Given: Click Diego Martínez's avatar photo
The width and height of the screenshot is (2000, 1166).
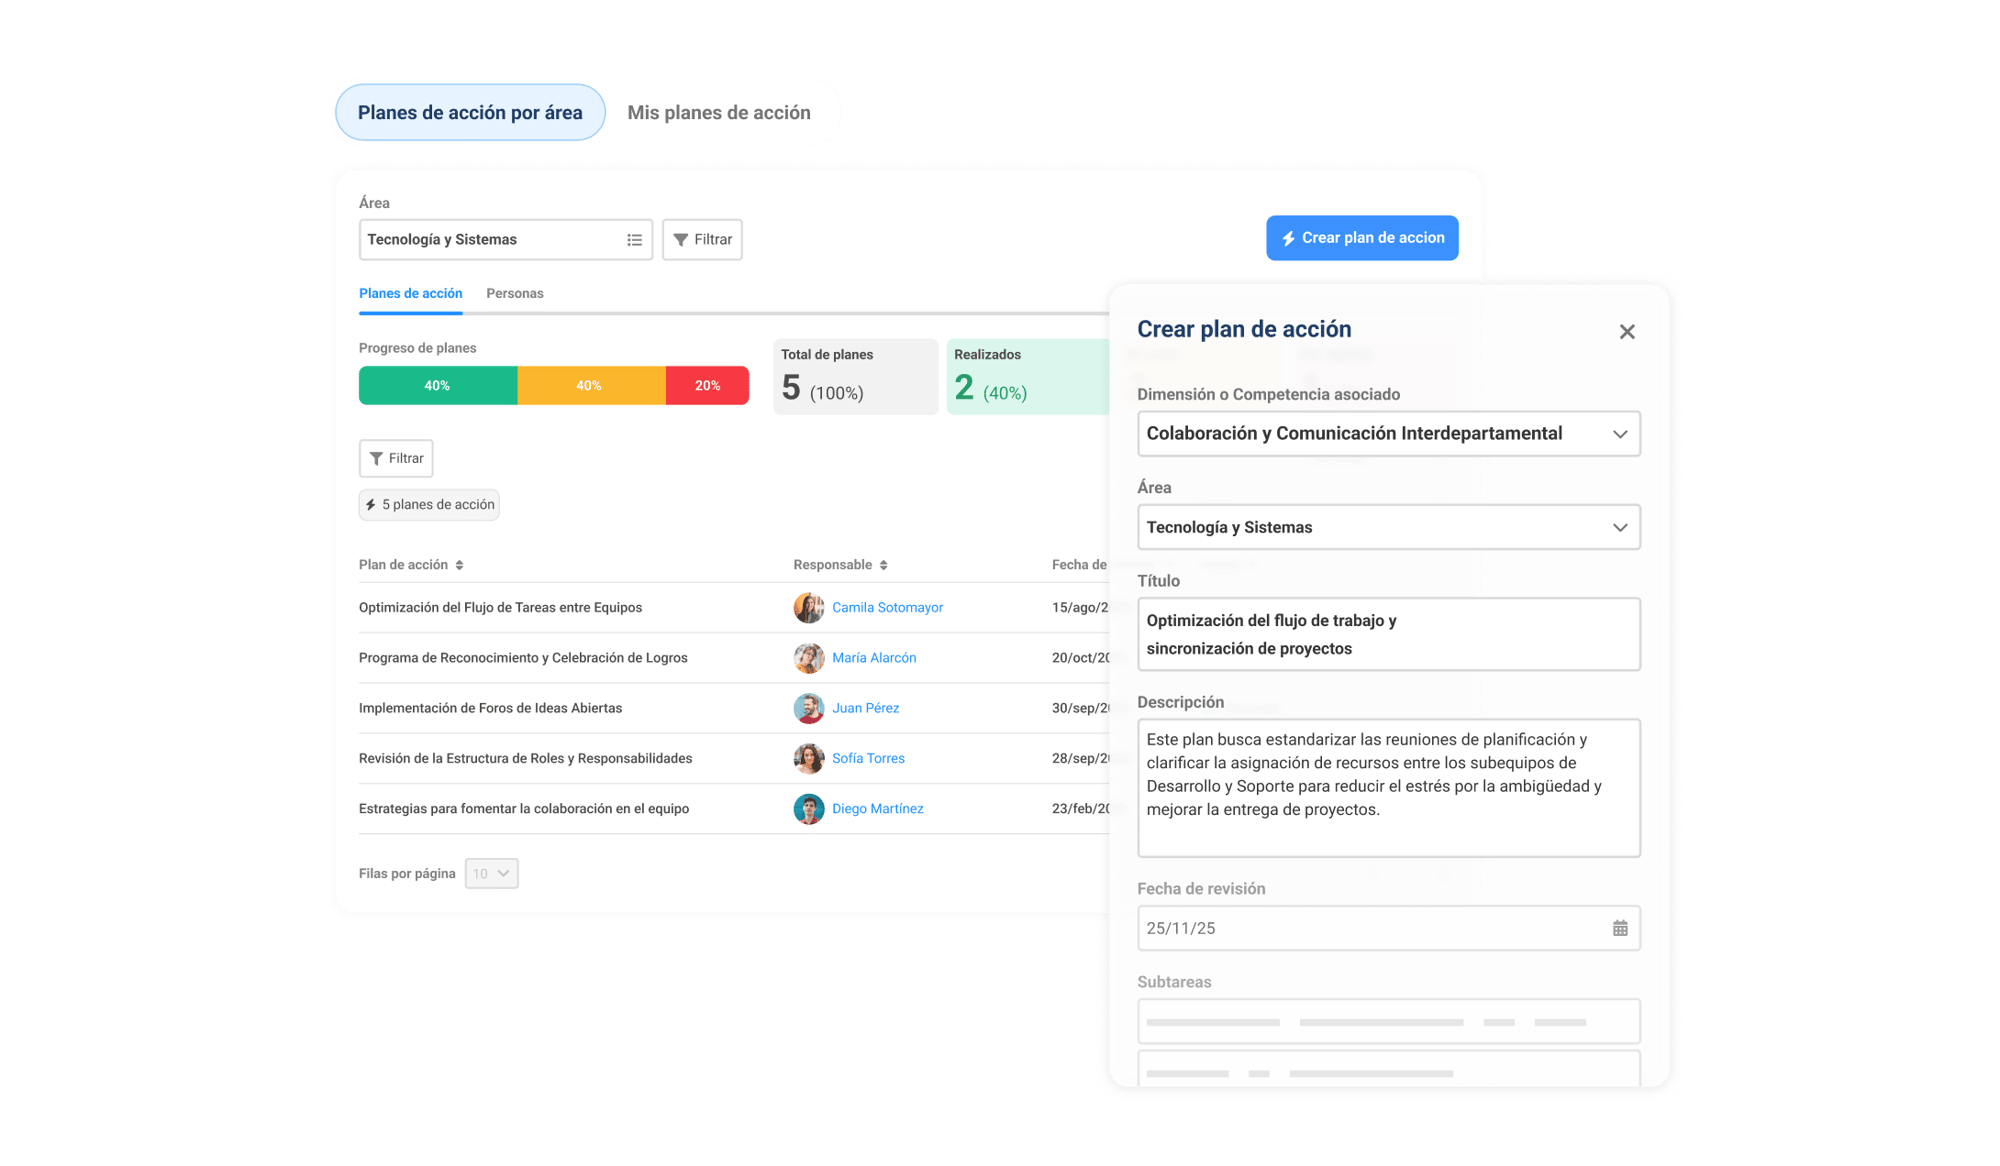Looking at the screenshot, I should coord(808,808).
